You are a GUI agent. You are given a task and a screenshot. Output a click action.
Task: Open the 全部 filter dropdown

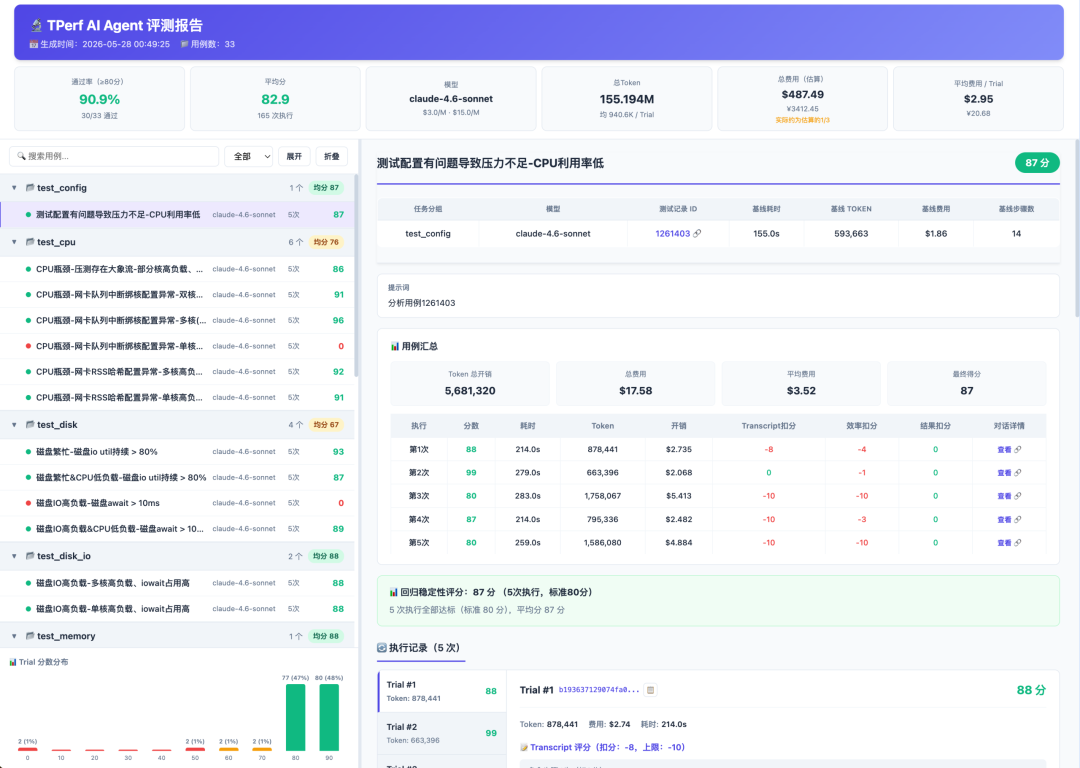249,156
